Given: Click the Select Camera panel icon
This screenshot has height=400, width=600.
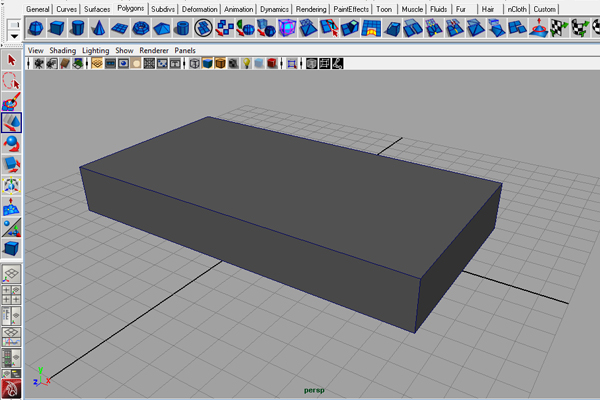Looking at the screenshot, I should tap(38, 64).
